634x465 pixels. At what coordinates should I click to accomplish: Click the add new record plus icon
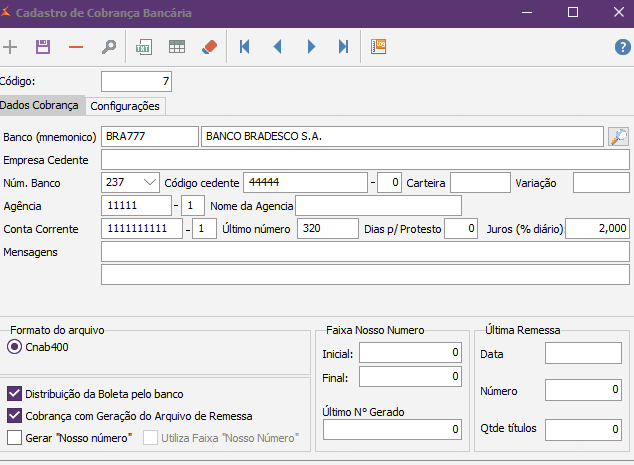(11, 47)
